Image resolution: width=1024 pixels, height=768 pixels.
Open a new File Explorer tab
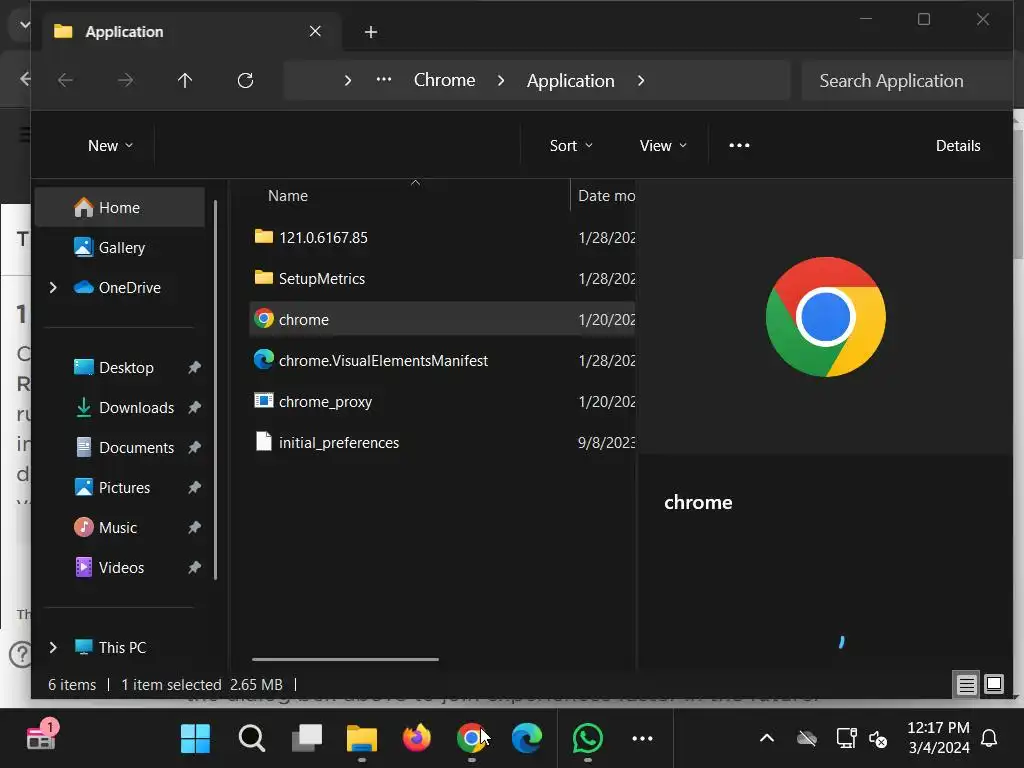371,32
